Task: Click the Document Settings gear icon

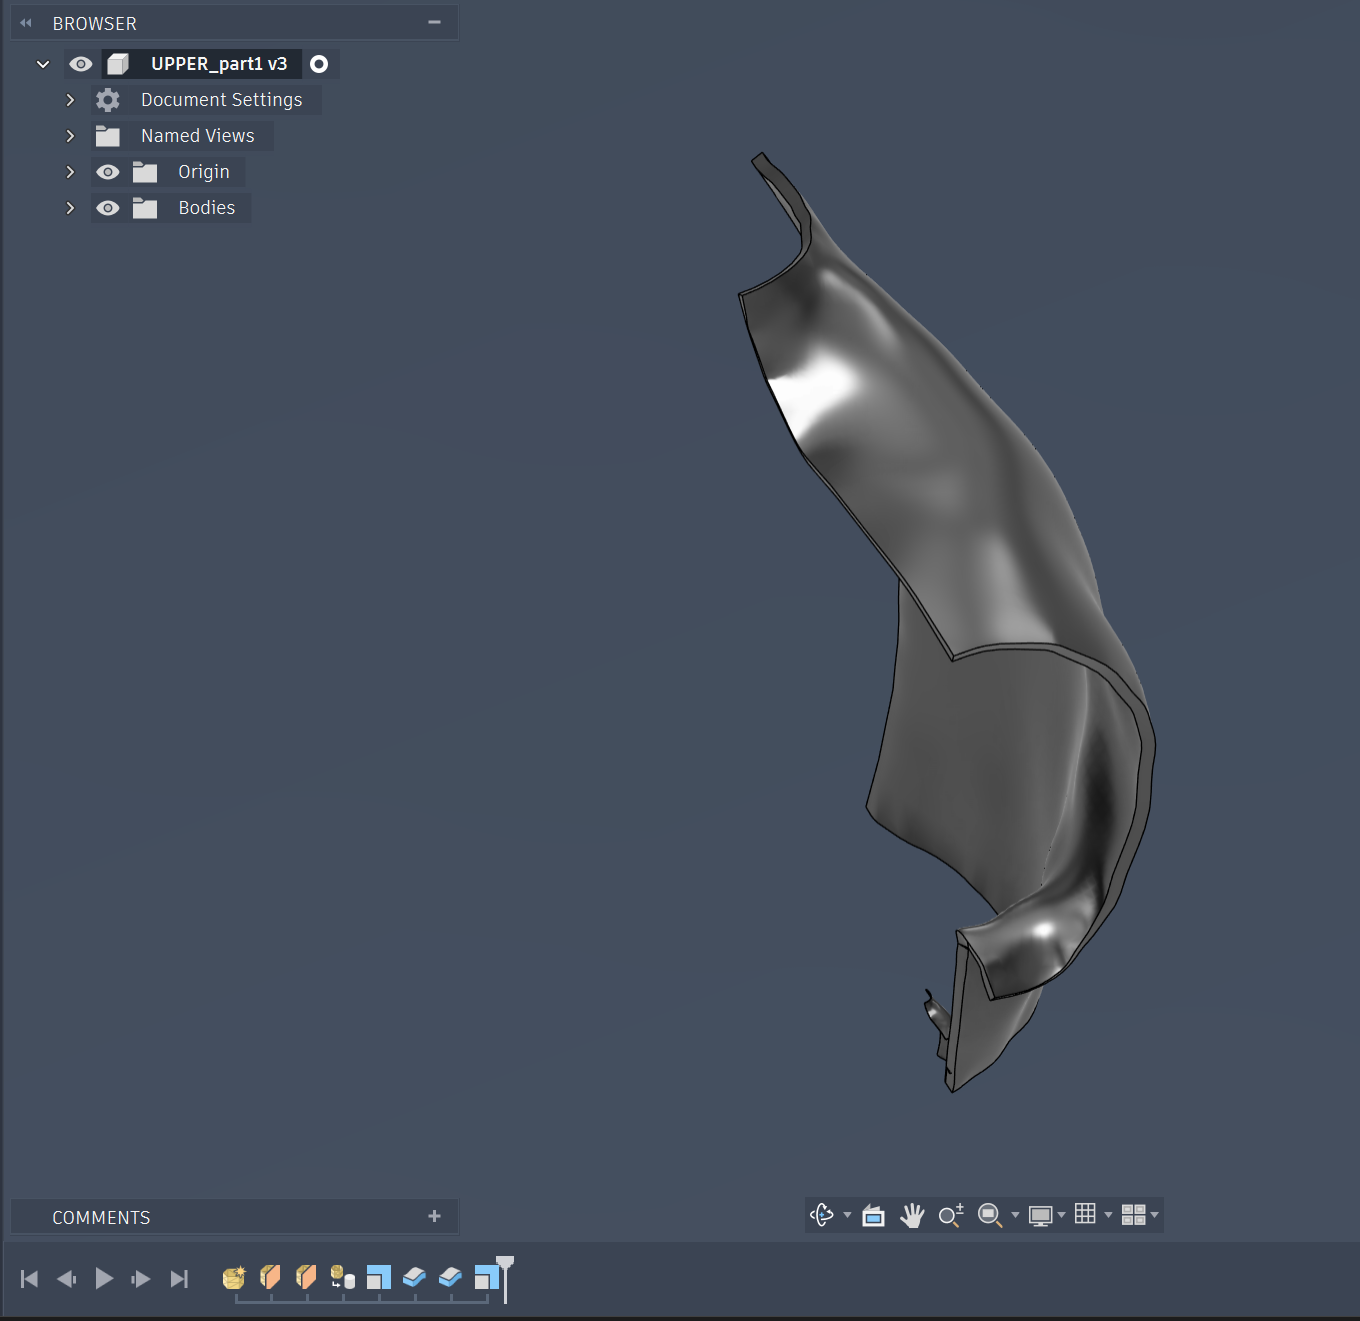Action: pyautogui.click(x=108, y=100)
